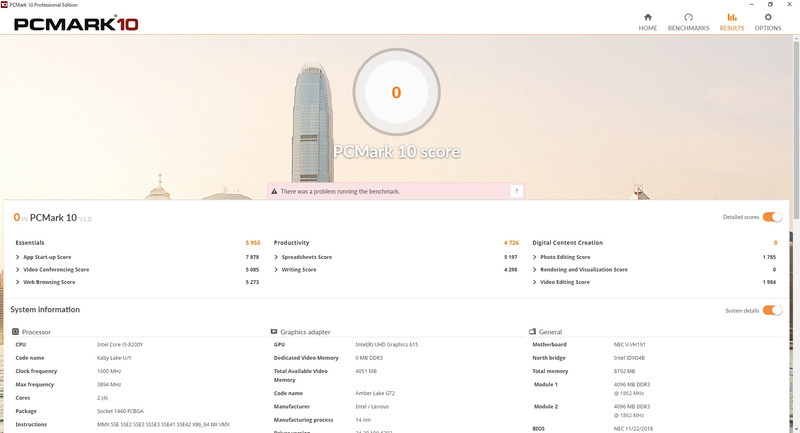This screenshot has height=433, width=800.
Task: Click the Web Browsing score value 5 273
Action: point(252,282)
